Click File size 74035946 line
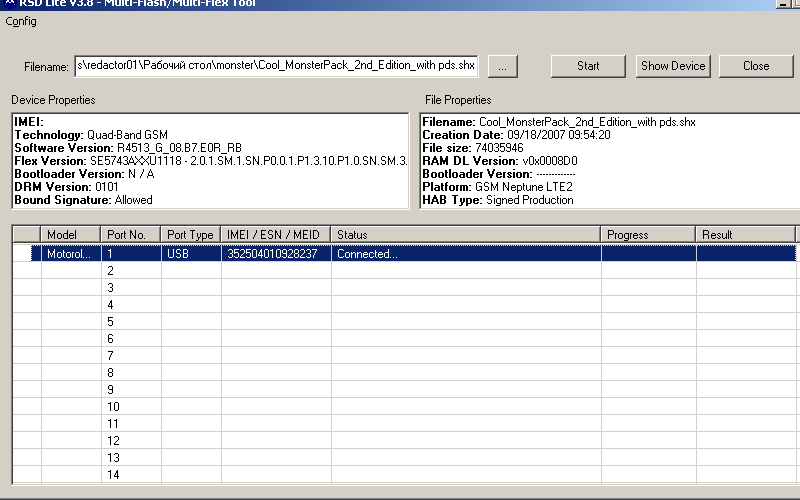This screenshot has width=800, height=500. pos(472,148)
